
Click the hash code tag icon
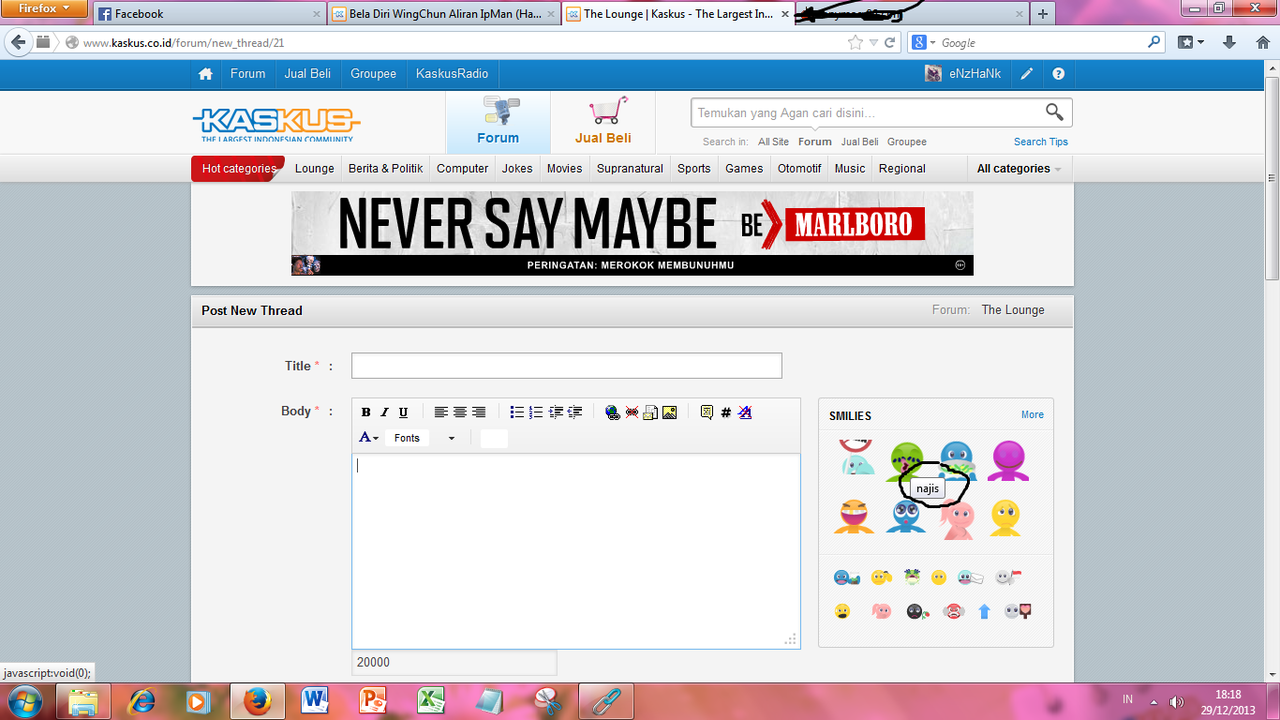point(726,412)
